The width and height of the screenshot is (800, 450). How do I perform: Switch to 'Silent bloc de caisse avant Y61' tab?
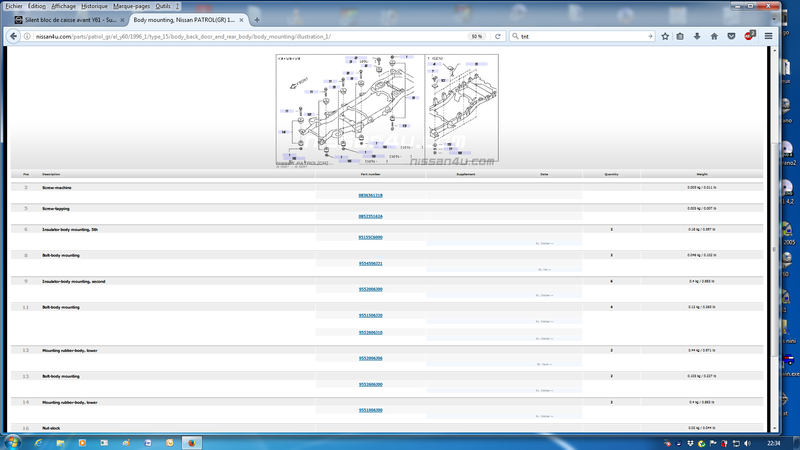68,20
